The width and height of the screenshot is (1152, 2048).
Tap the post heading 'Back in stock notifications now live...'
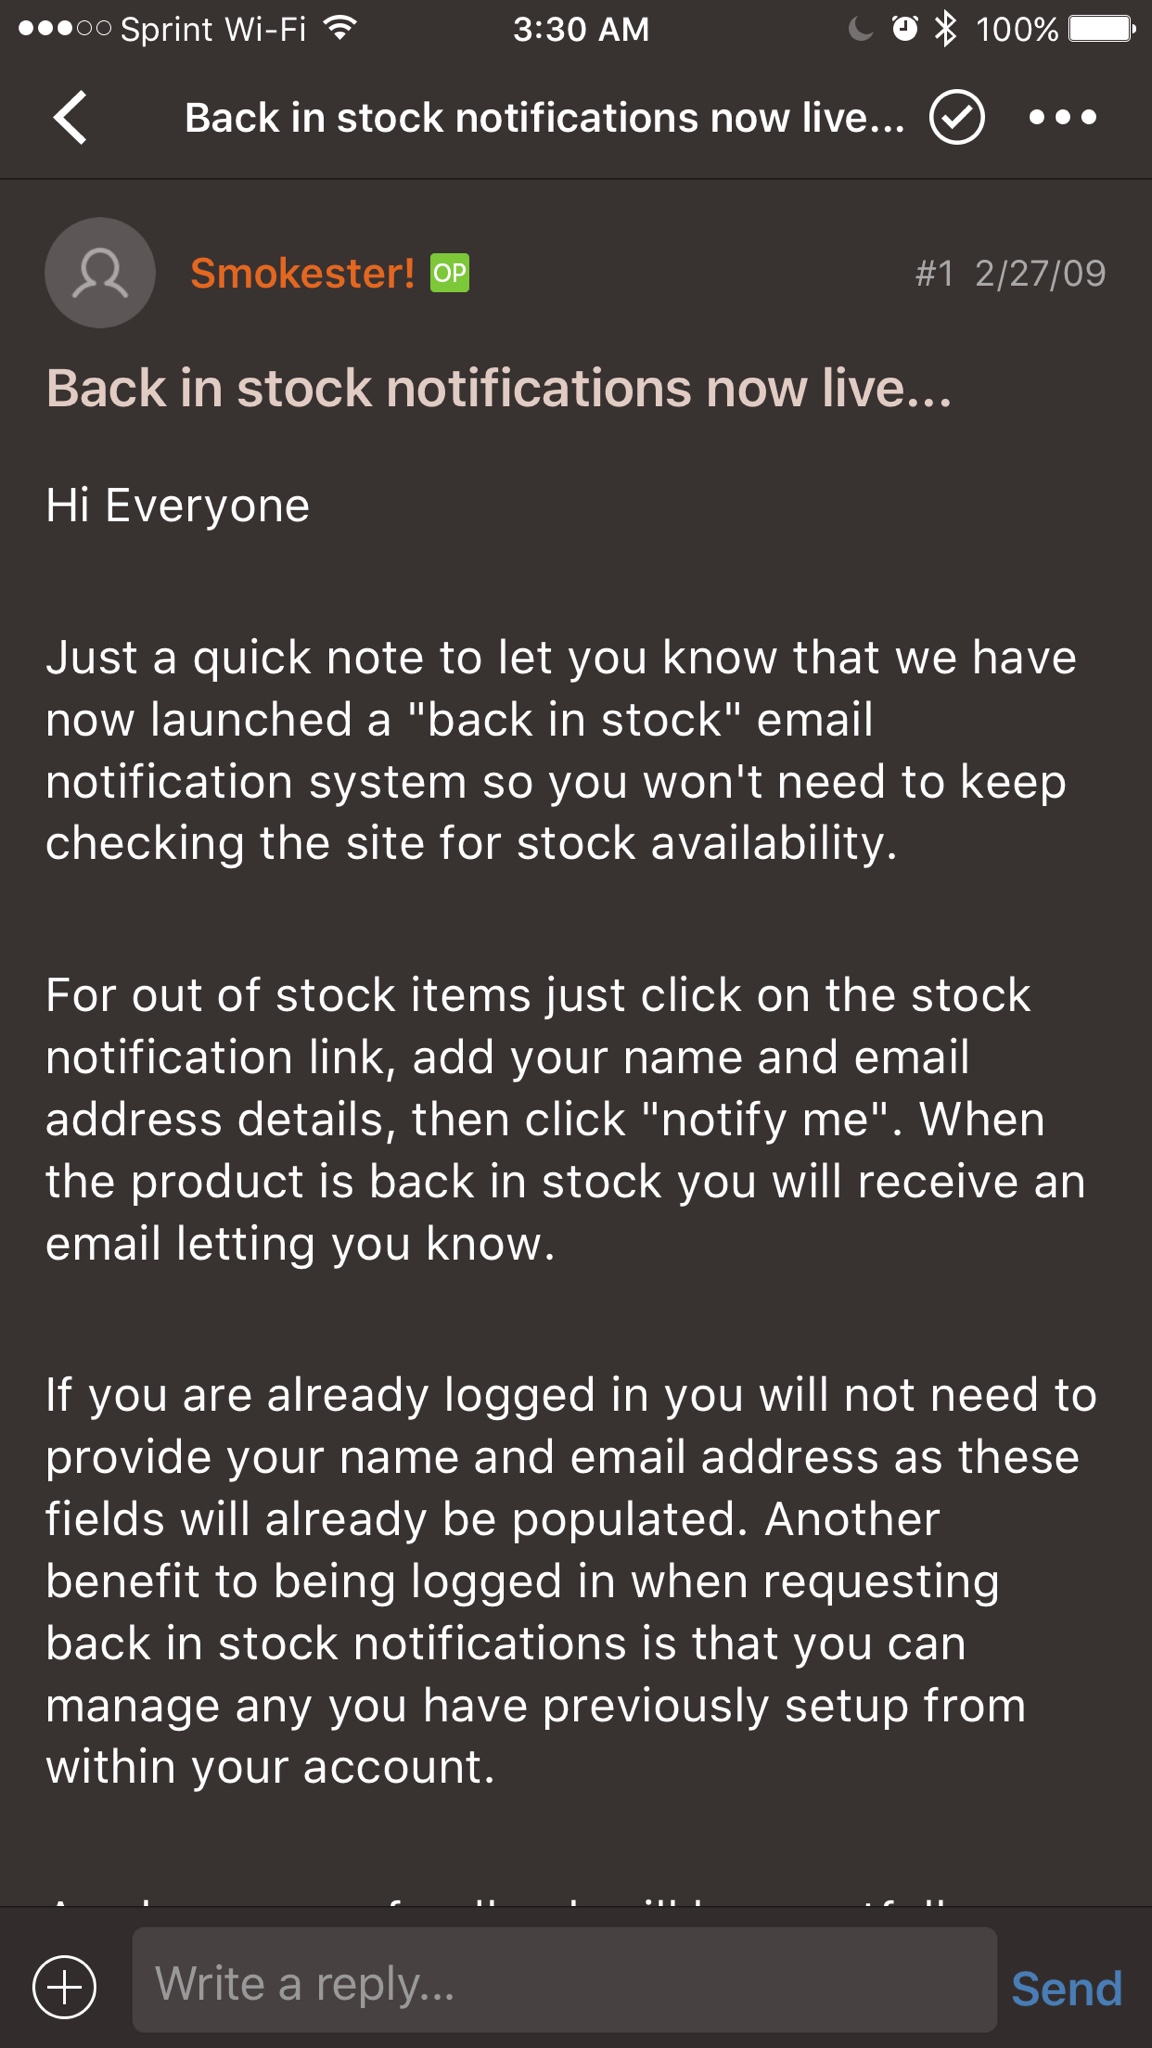pos(498,388)
